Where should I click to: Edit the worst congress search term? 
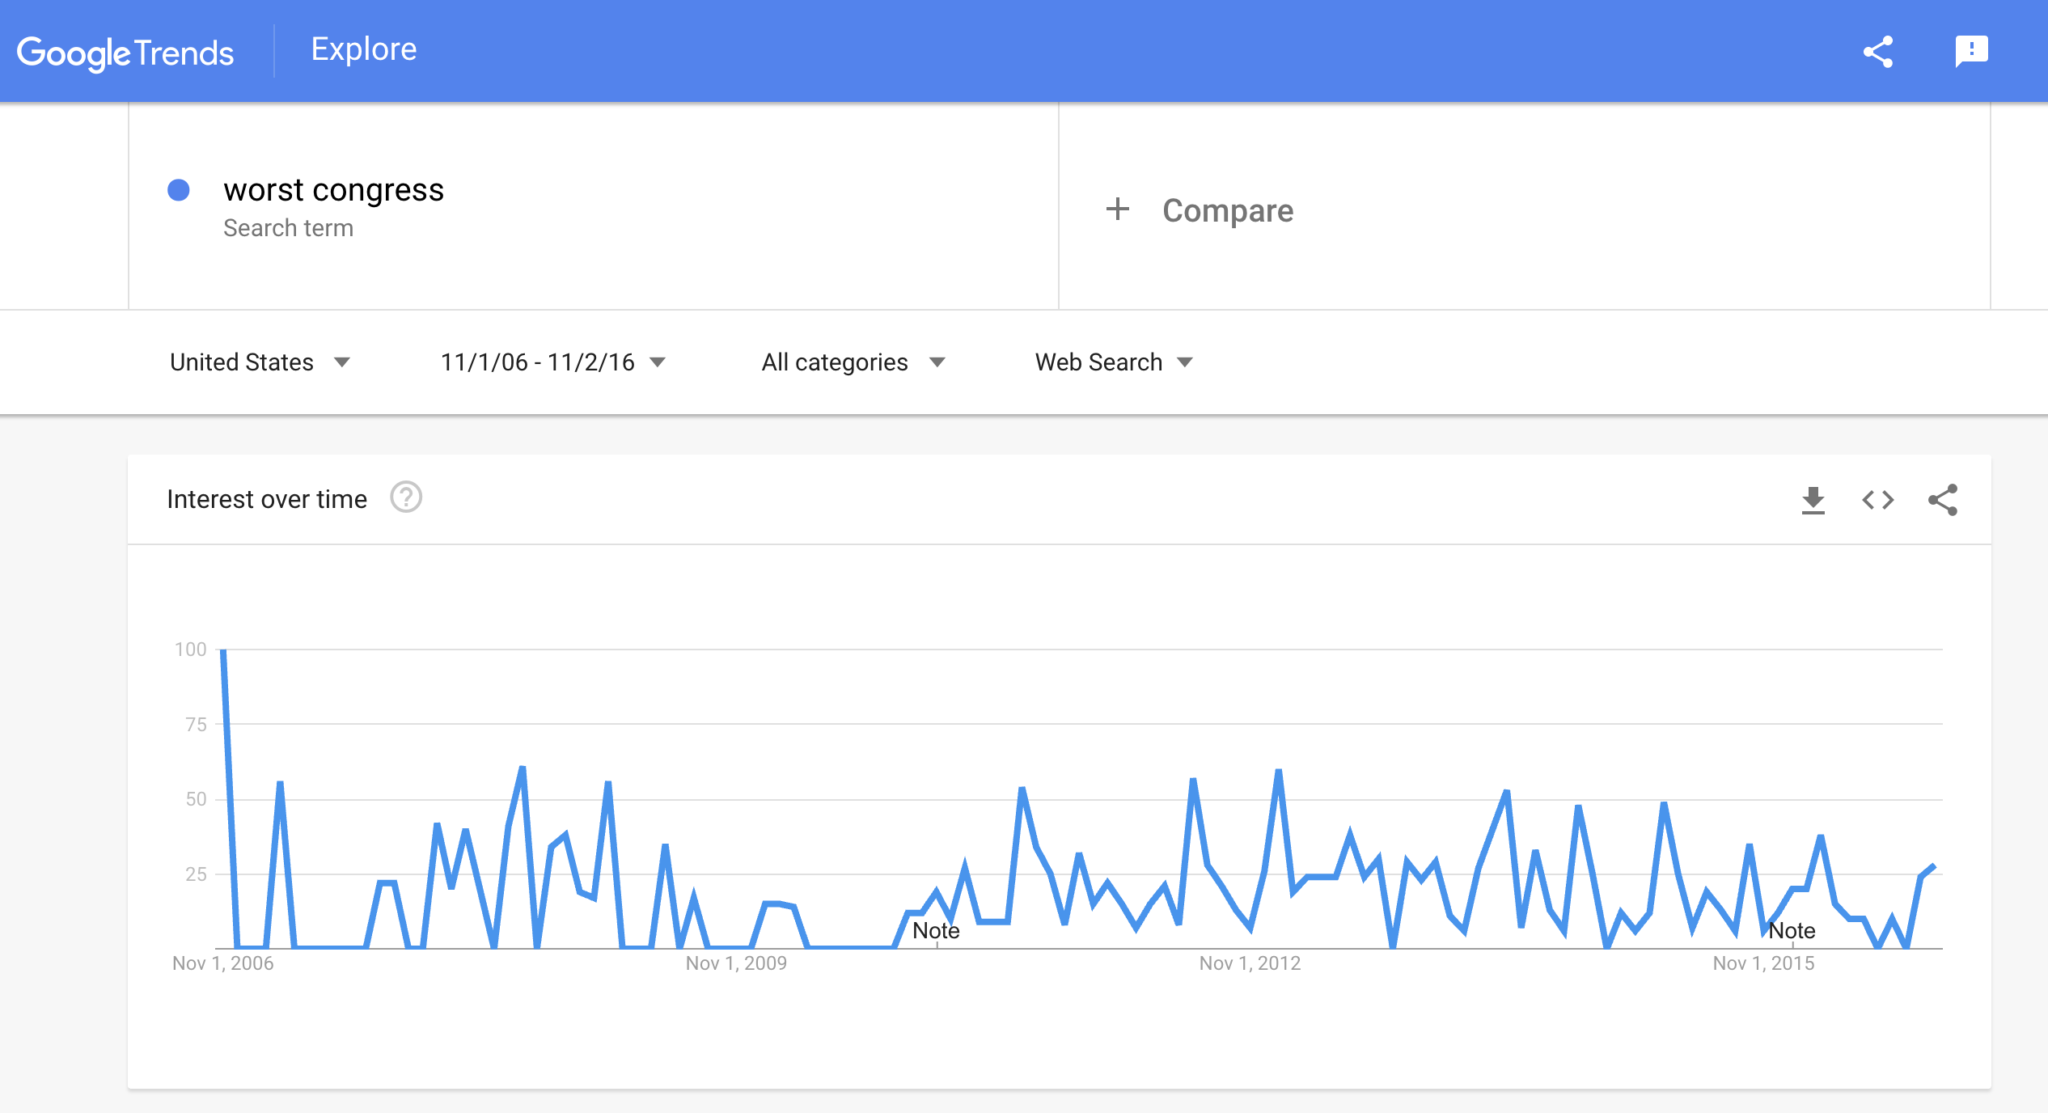pyautogui.click(x=334, y=190)
